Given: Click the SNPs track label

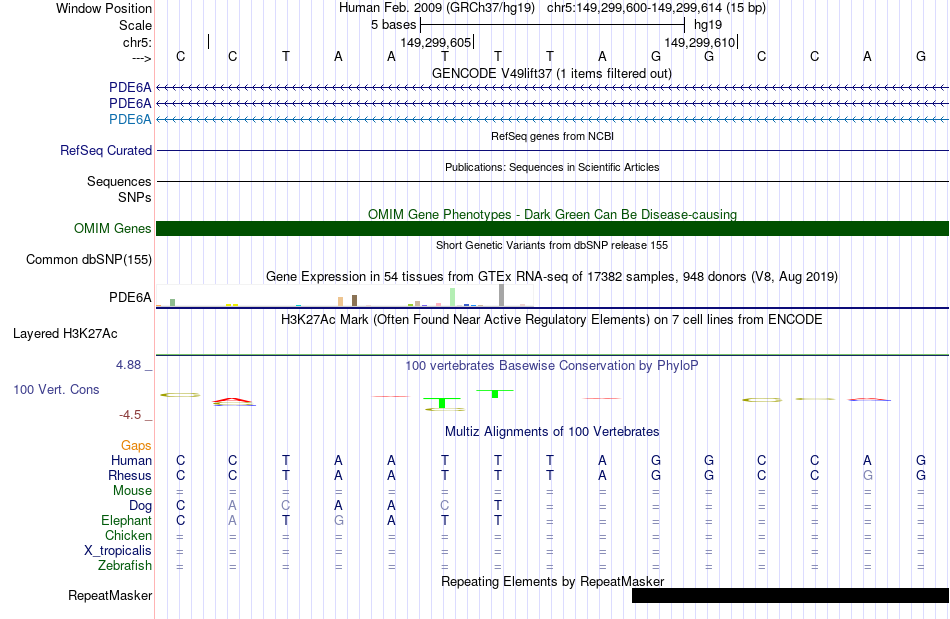Looking at the screenshot, I should point(135,197).
